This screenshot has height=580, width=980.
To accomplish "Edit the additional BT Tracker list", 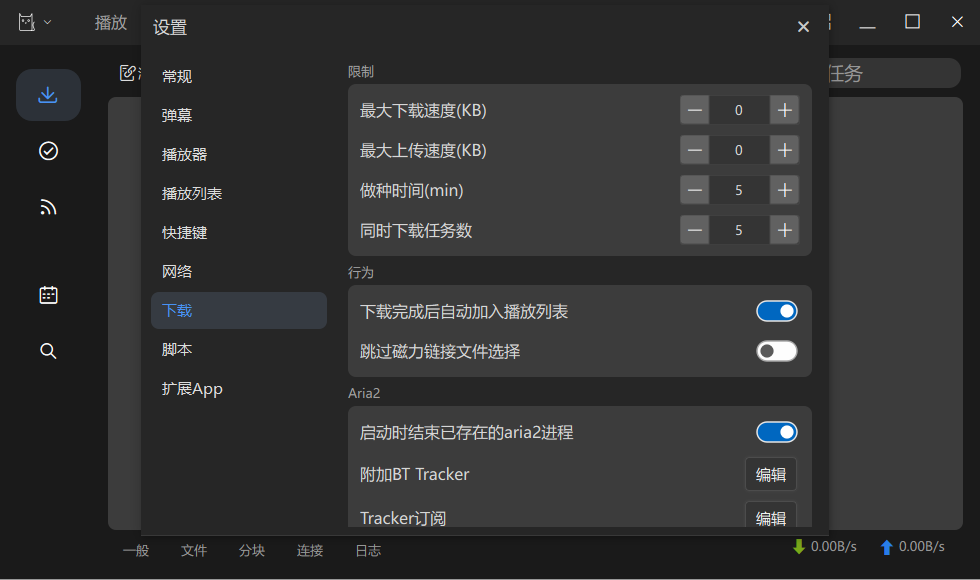I will [x=771, y=474].
